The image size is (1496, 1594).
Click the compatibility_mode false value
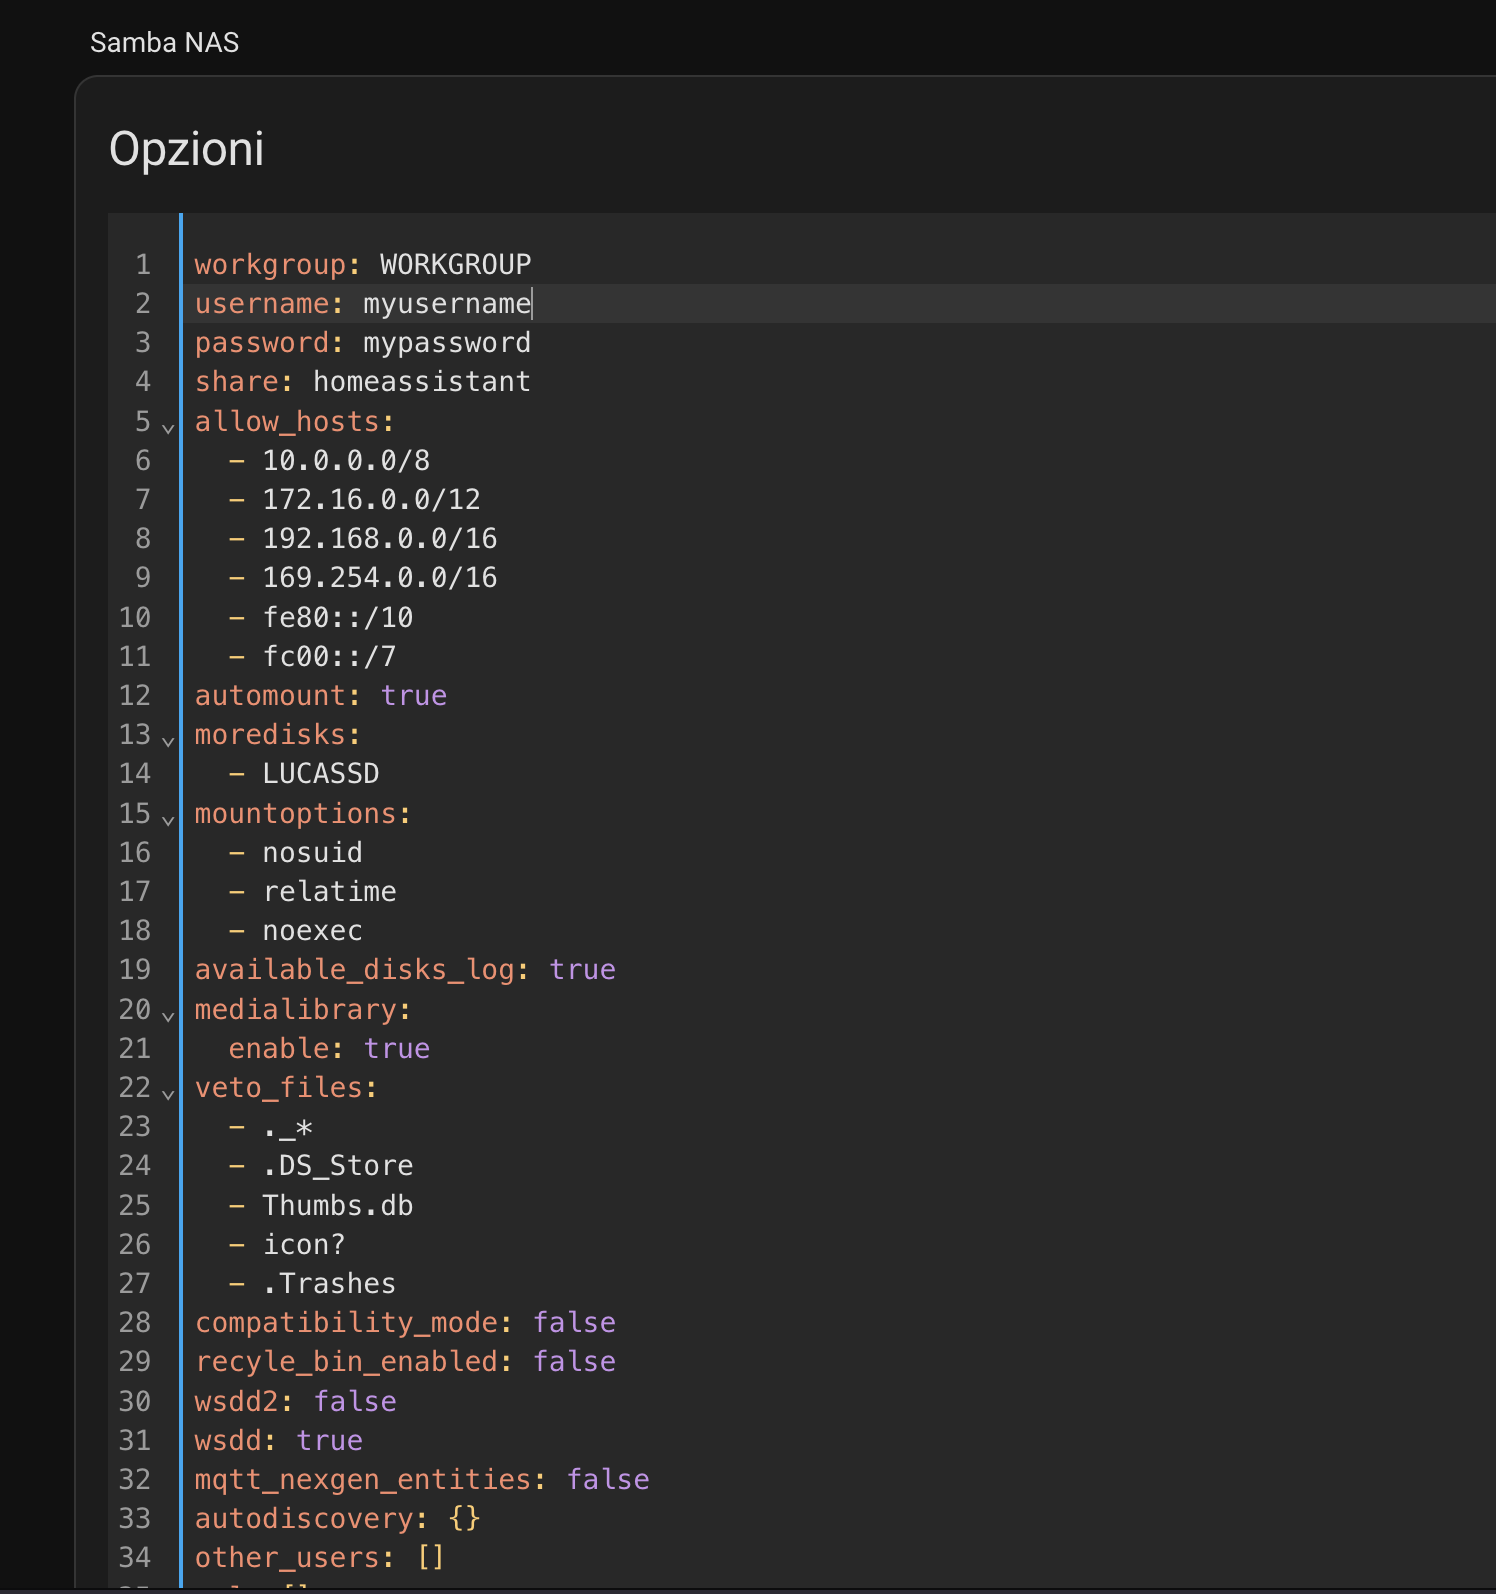pyautogui.click(x=574, y=1323)
